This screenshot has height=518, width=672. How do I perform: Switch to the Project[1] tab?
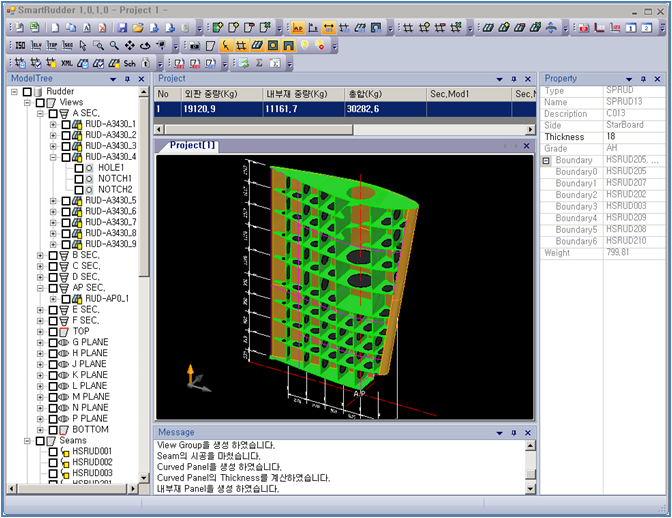tap(192, 146)
